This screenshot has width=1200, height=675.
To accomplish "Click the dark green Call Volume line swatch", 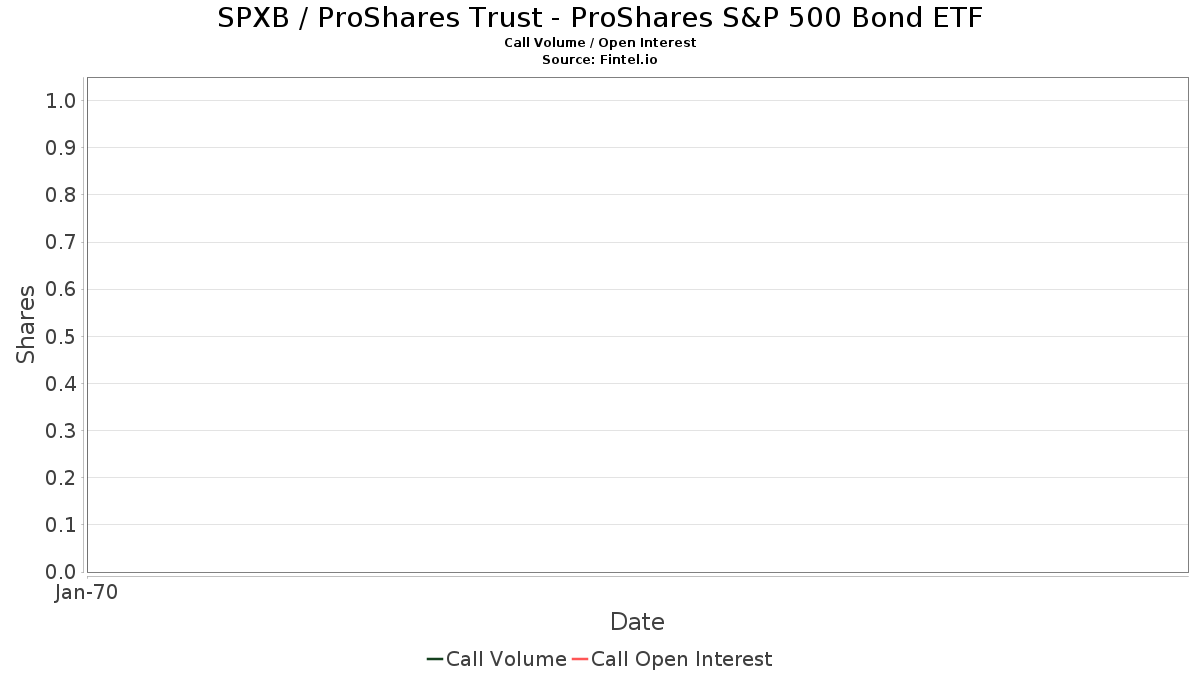I will pos(435,659).
